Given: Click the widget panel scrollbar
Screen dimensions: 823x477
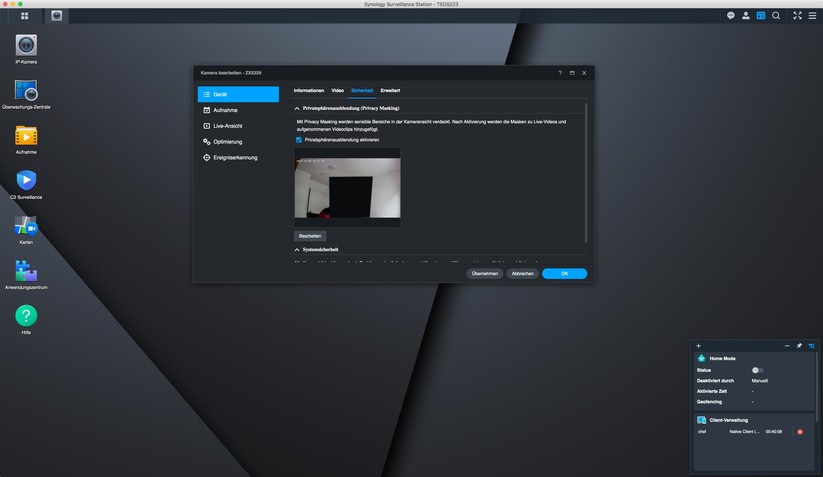Looking at the screenshot, I should [x=816, y=387].
